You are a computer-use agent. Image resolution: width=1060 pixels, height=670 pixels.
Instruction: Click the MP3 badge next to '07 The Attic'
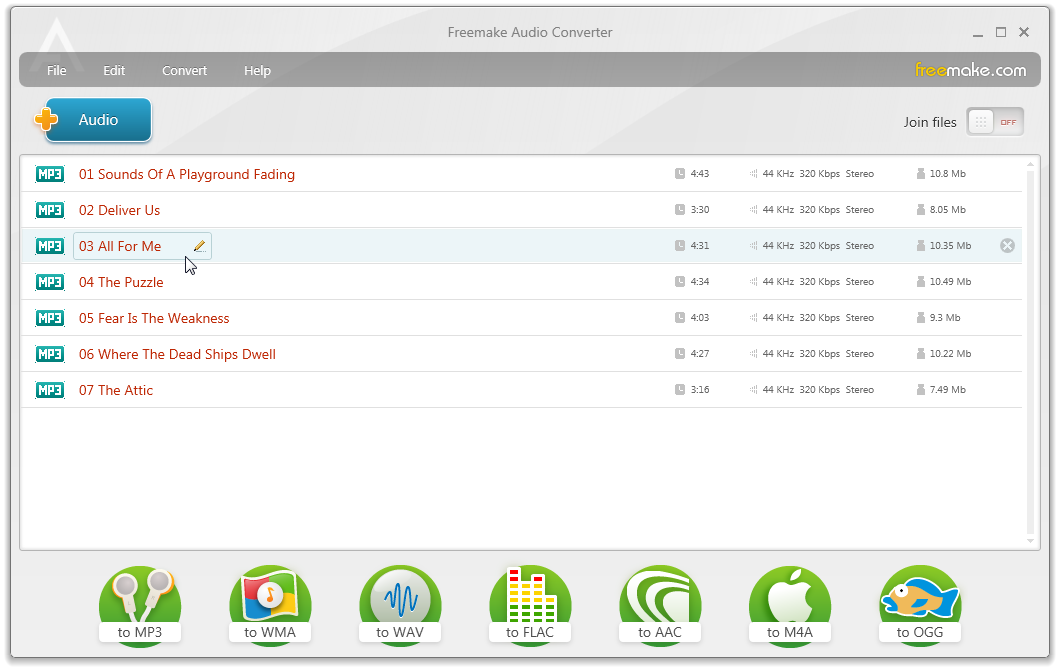coord(49,389)
